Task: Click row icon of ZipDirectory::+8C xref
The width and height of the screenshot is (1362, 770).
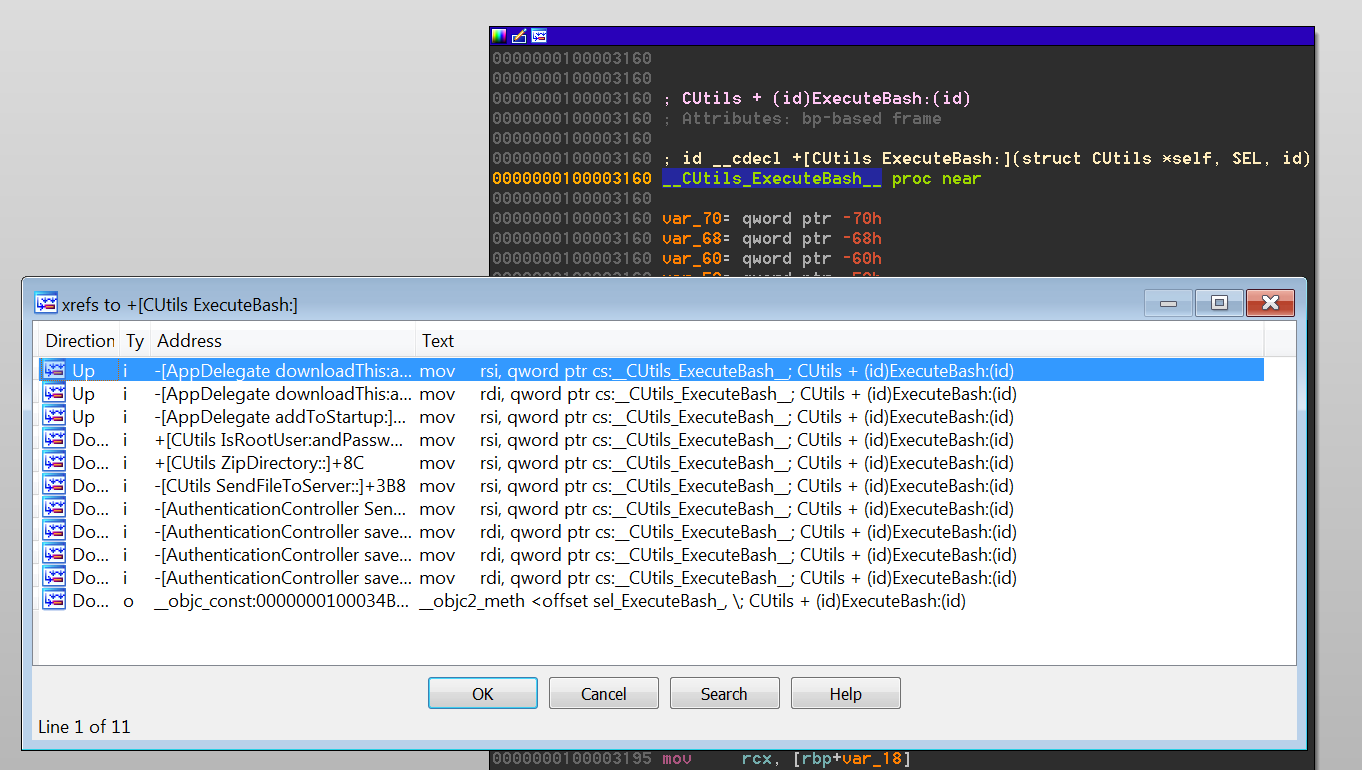Action: coord(54,463)
